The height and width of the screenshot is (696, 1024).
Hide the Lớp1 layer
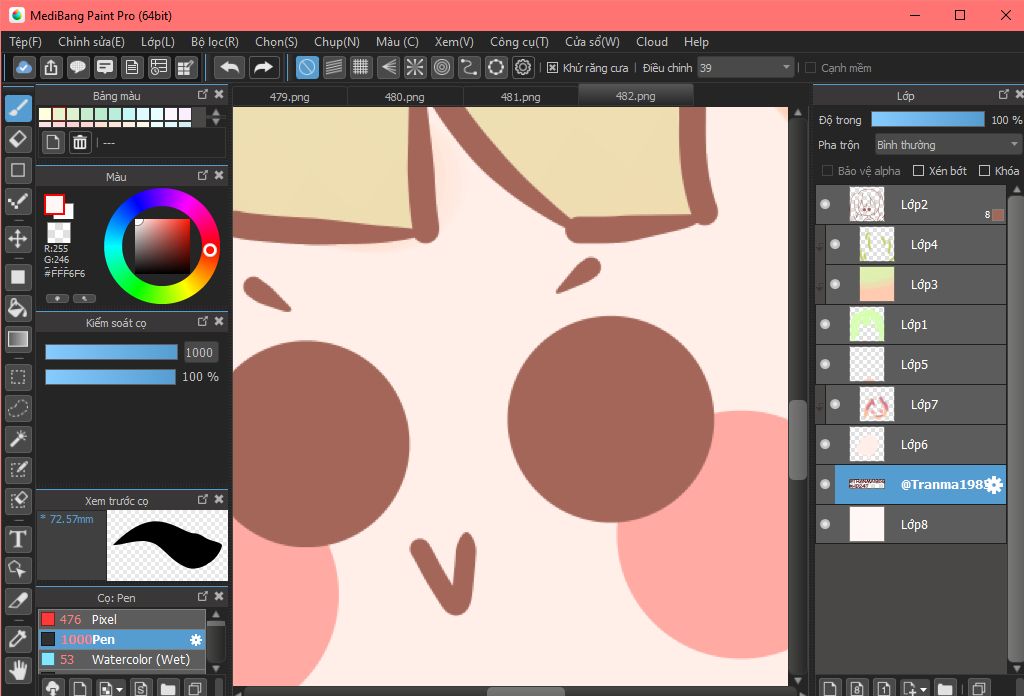[x=825, y=324]
